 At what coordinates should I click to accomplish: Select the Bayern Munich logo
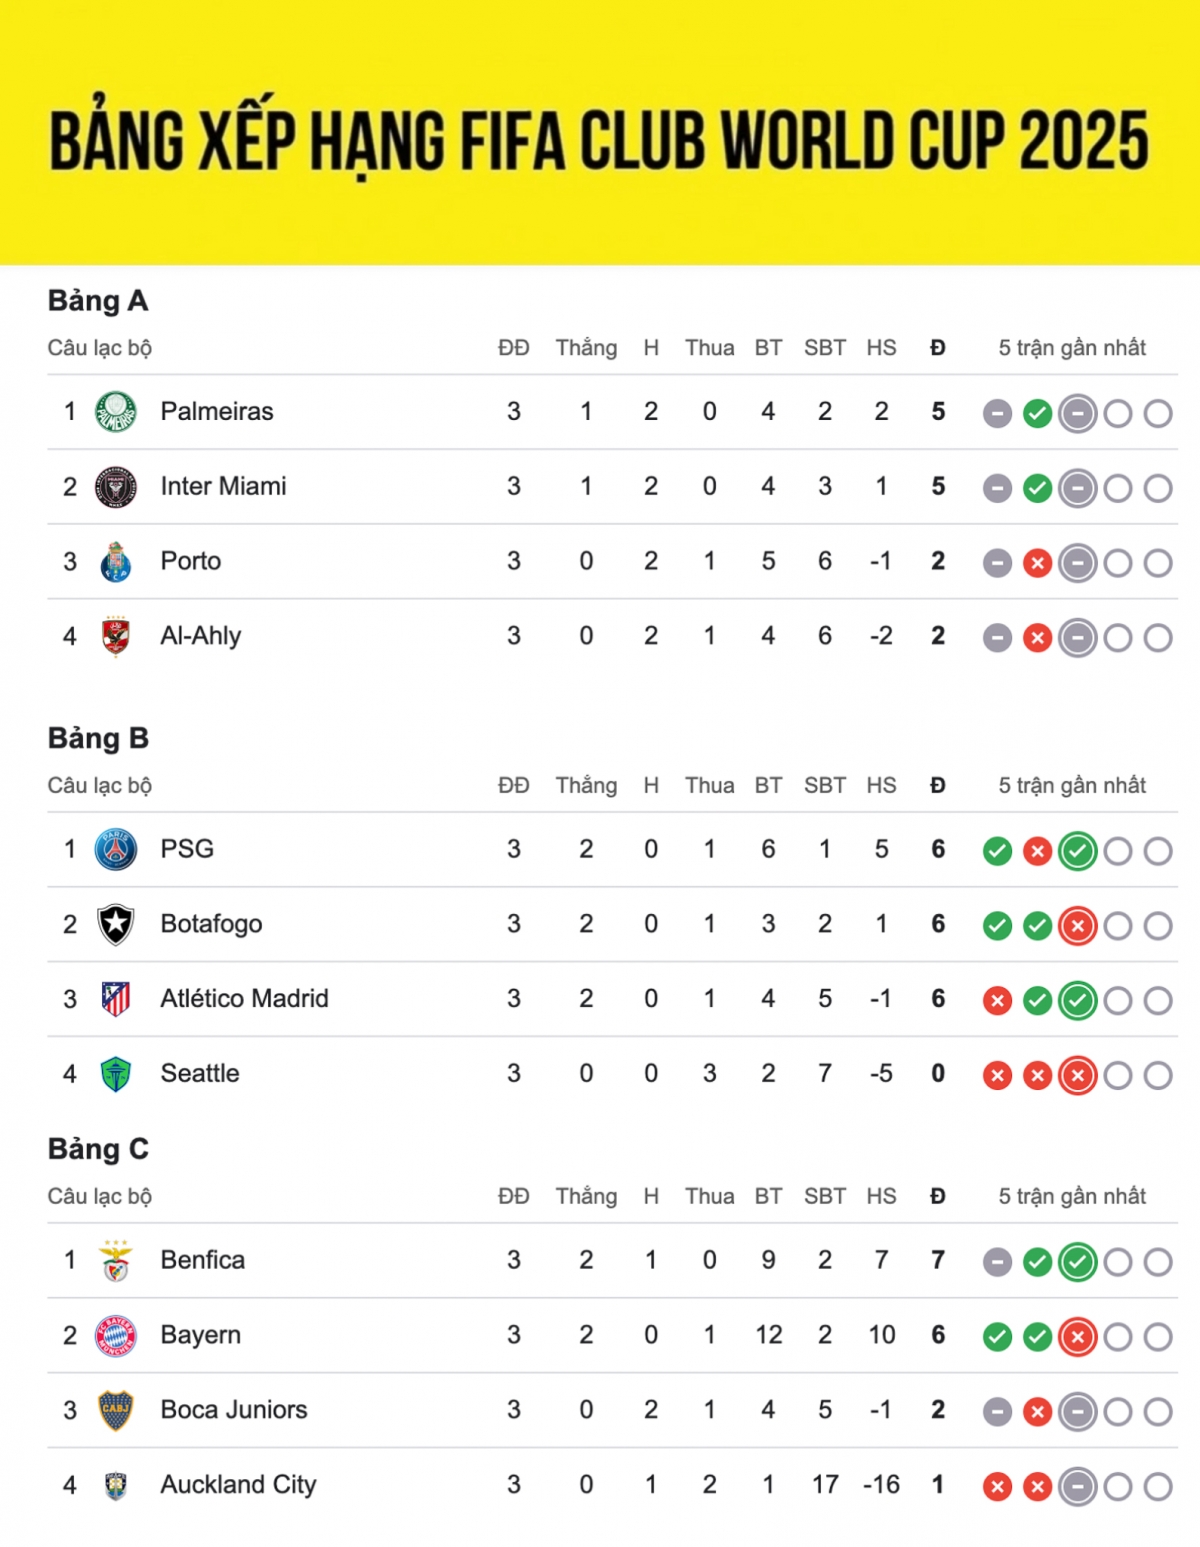(116, 1335)
